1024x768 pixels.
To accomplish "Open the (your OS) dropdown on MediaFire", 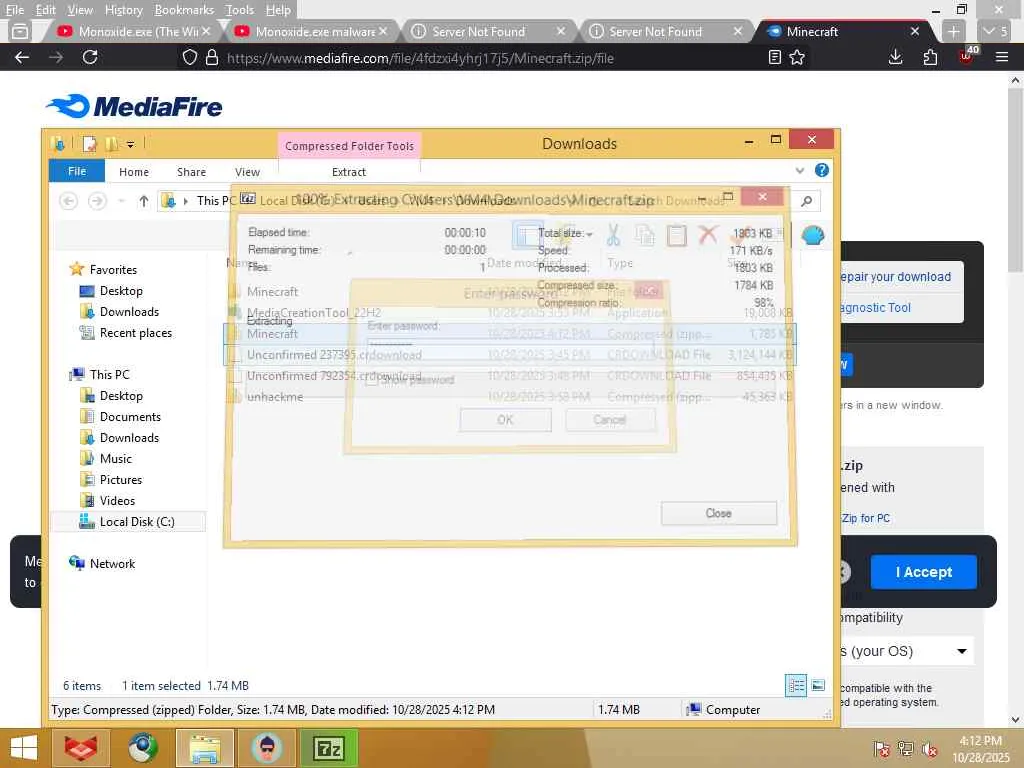I will [x=906, y=651].
